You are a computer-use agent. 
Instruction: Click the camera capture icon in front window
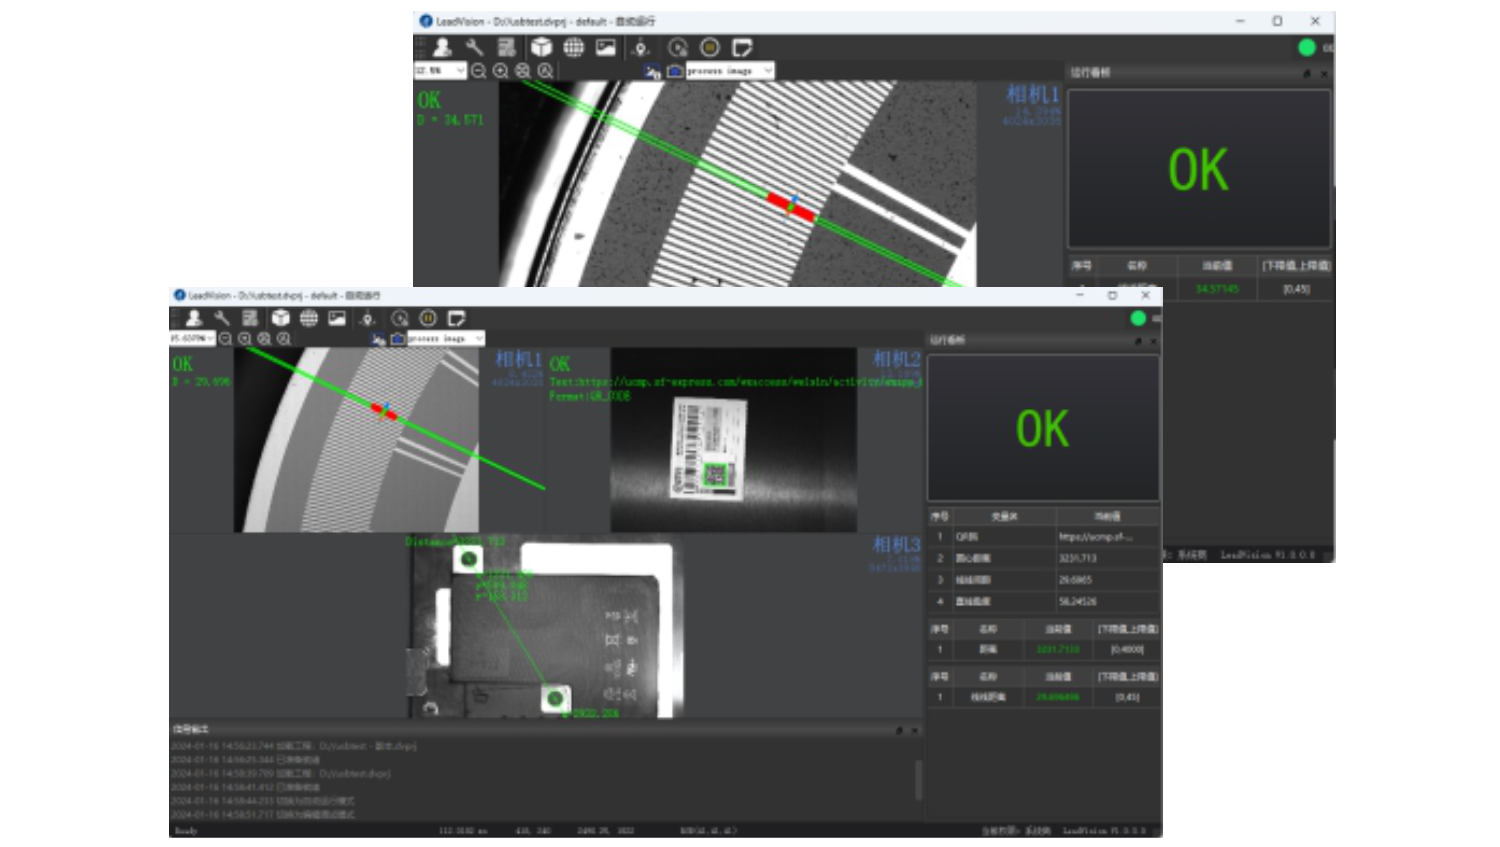[x=397, y=339]
